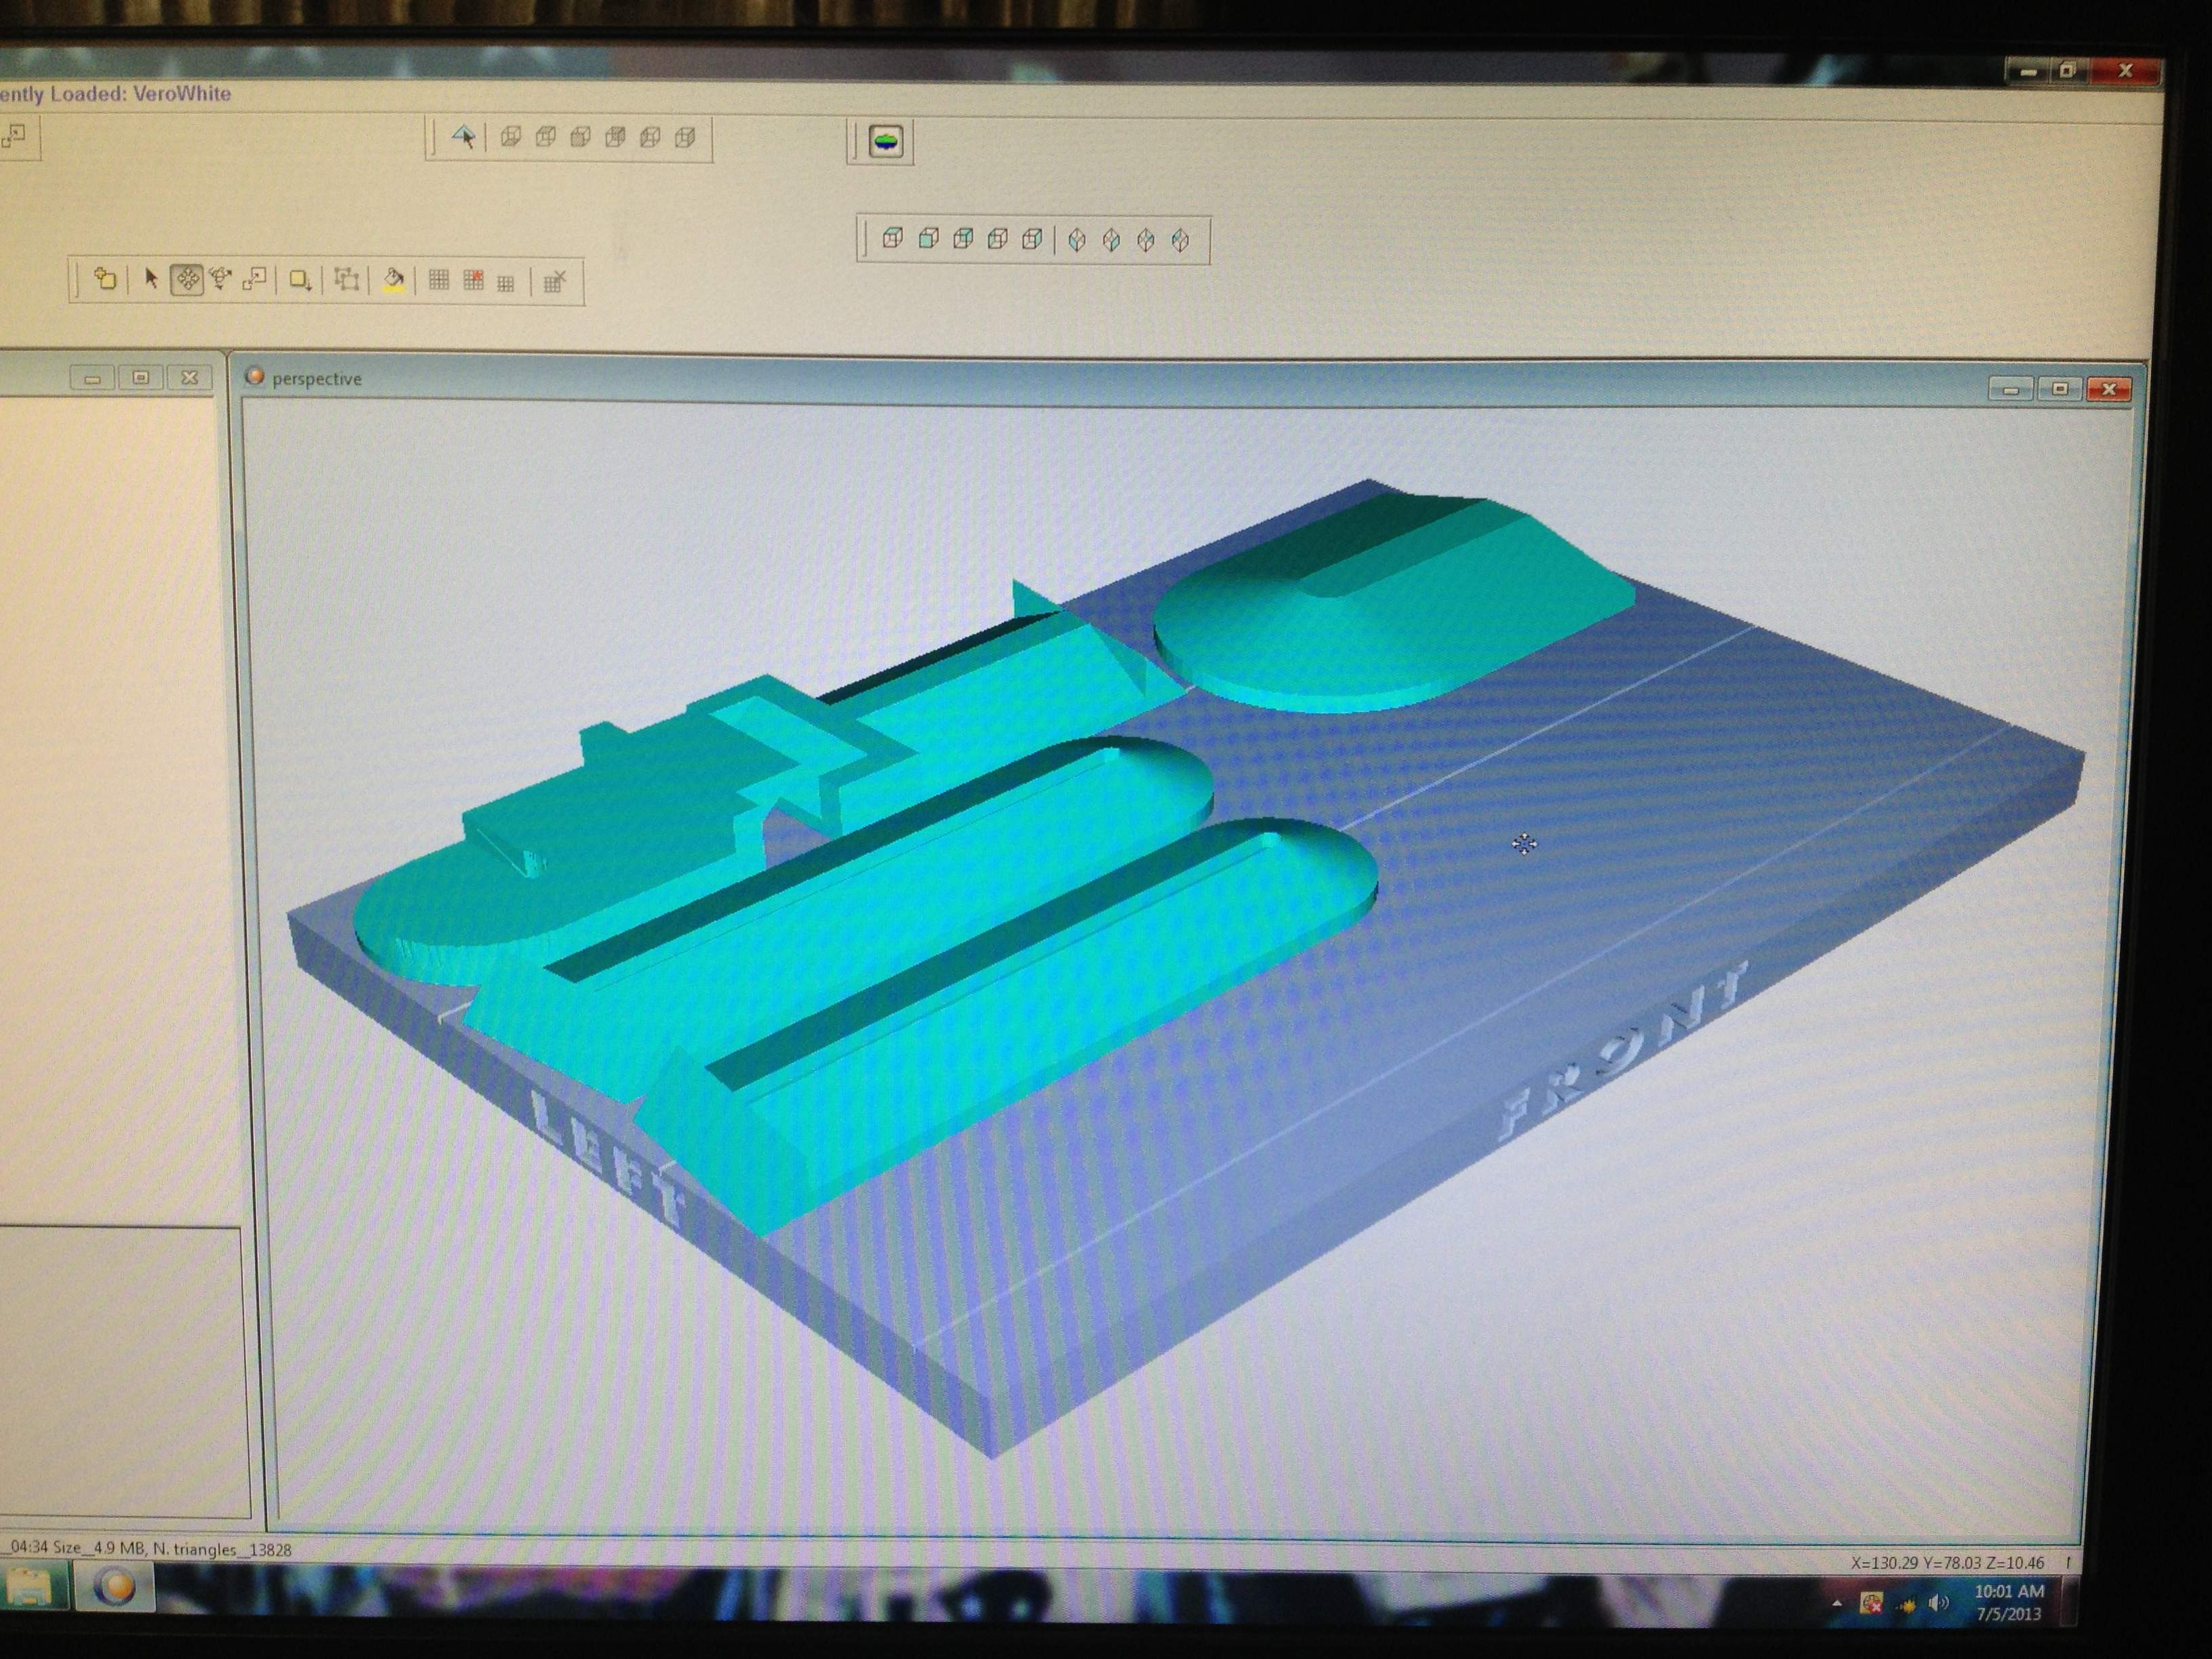The height and width of the screenshot is (1659, 2212).
Task: Minimize the left side panel window
Action: pos(93,377)
